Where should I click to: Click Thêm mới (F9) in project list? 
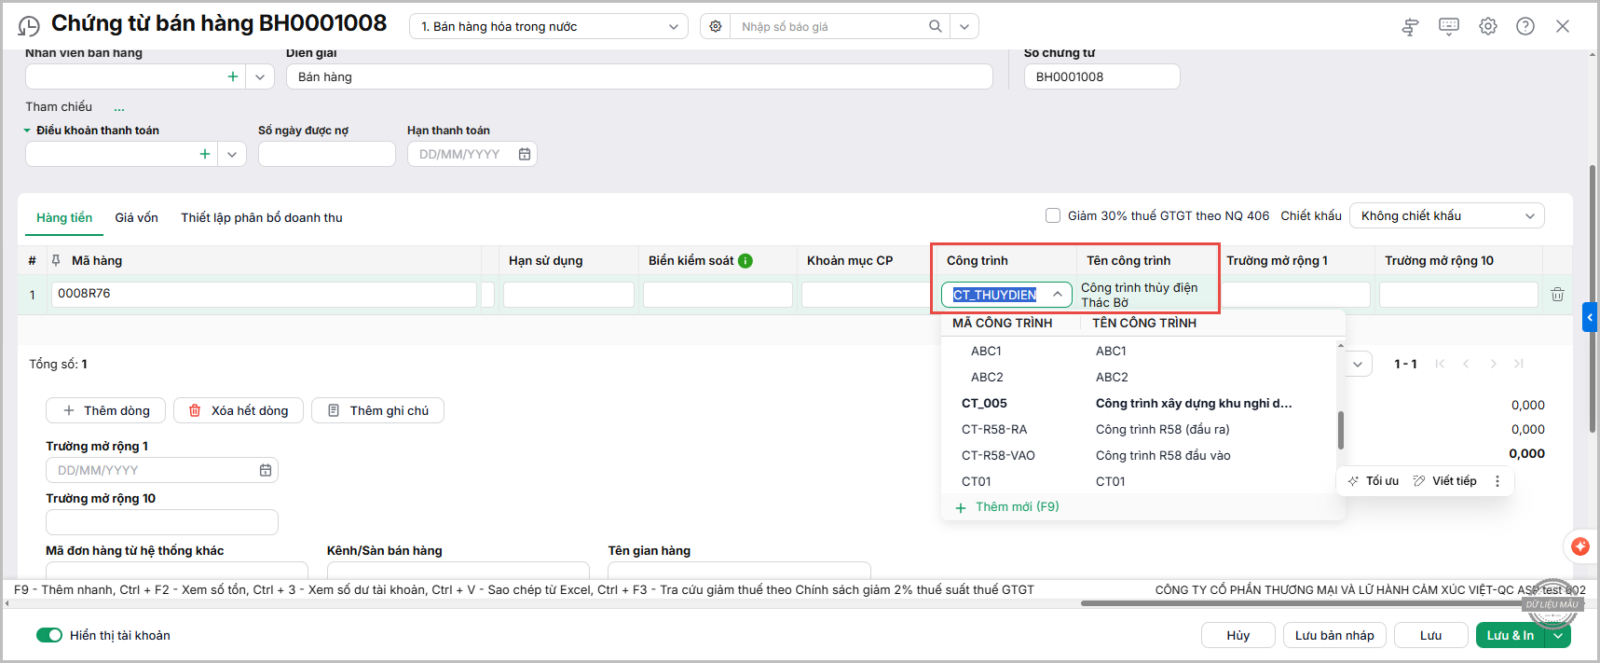point(1008,507)
